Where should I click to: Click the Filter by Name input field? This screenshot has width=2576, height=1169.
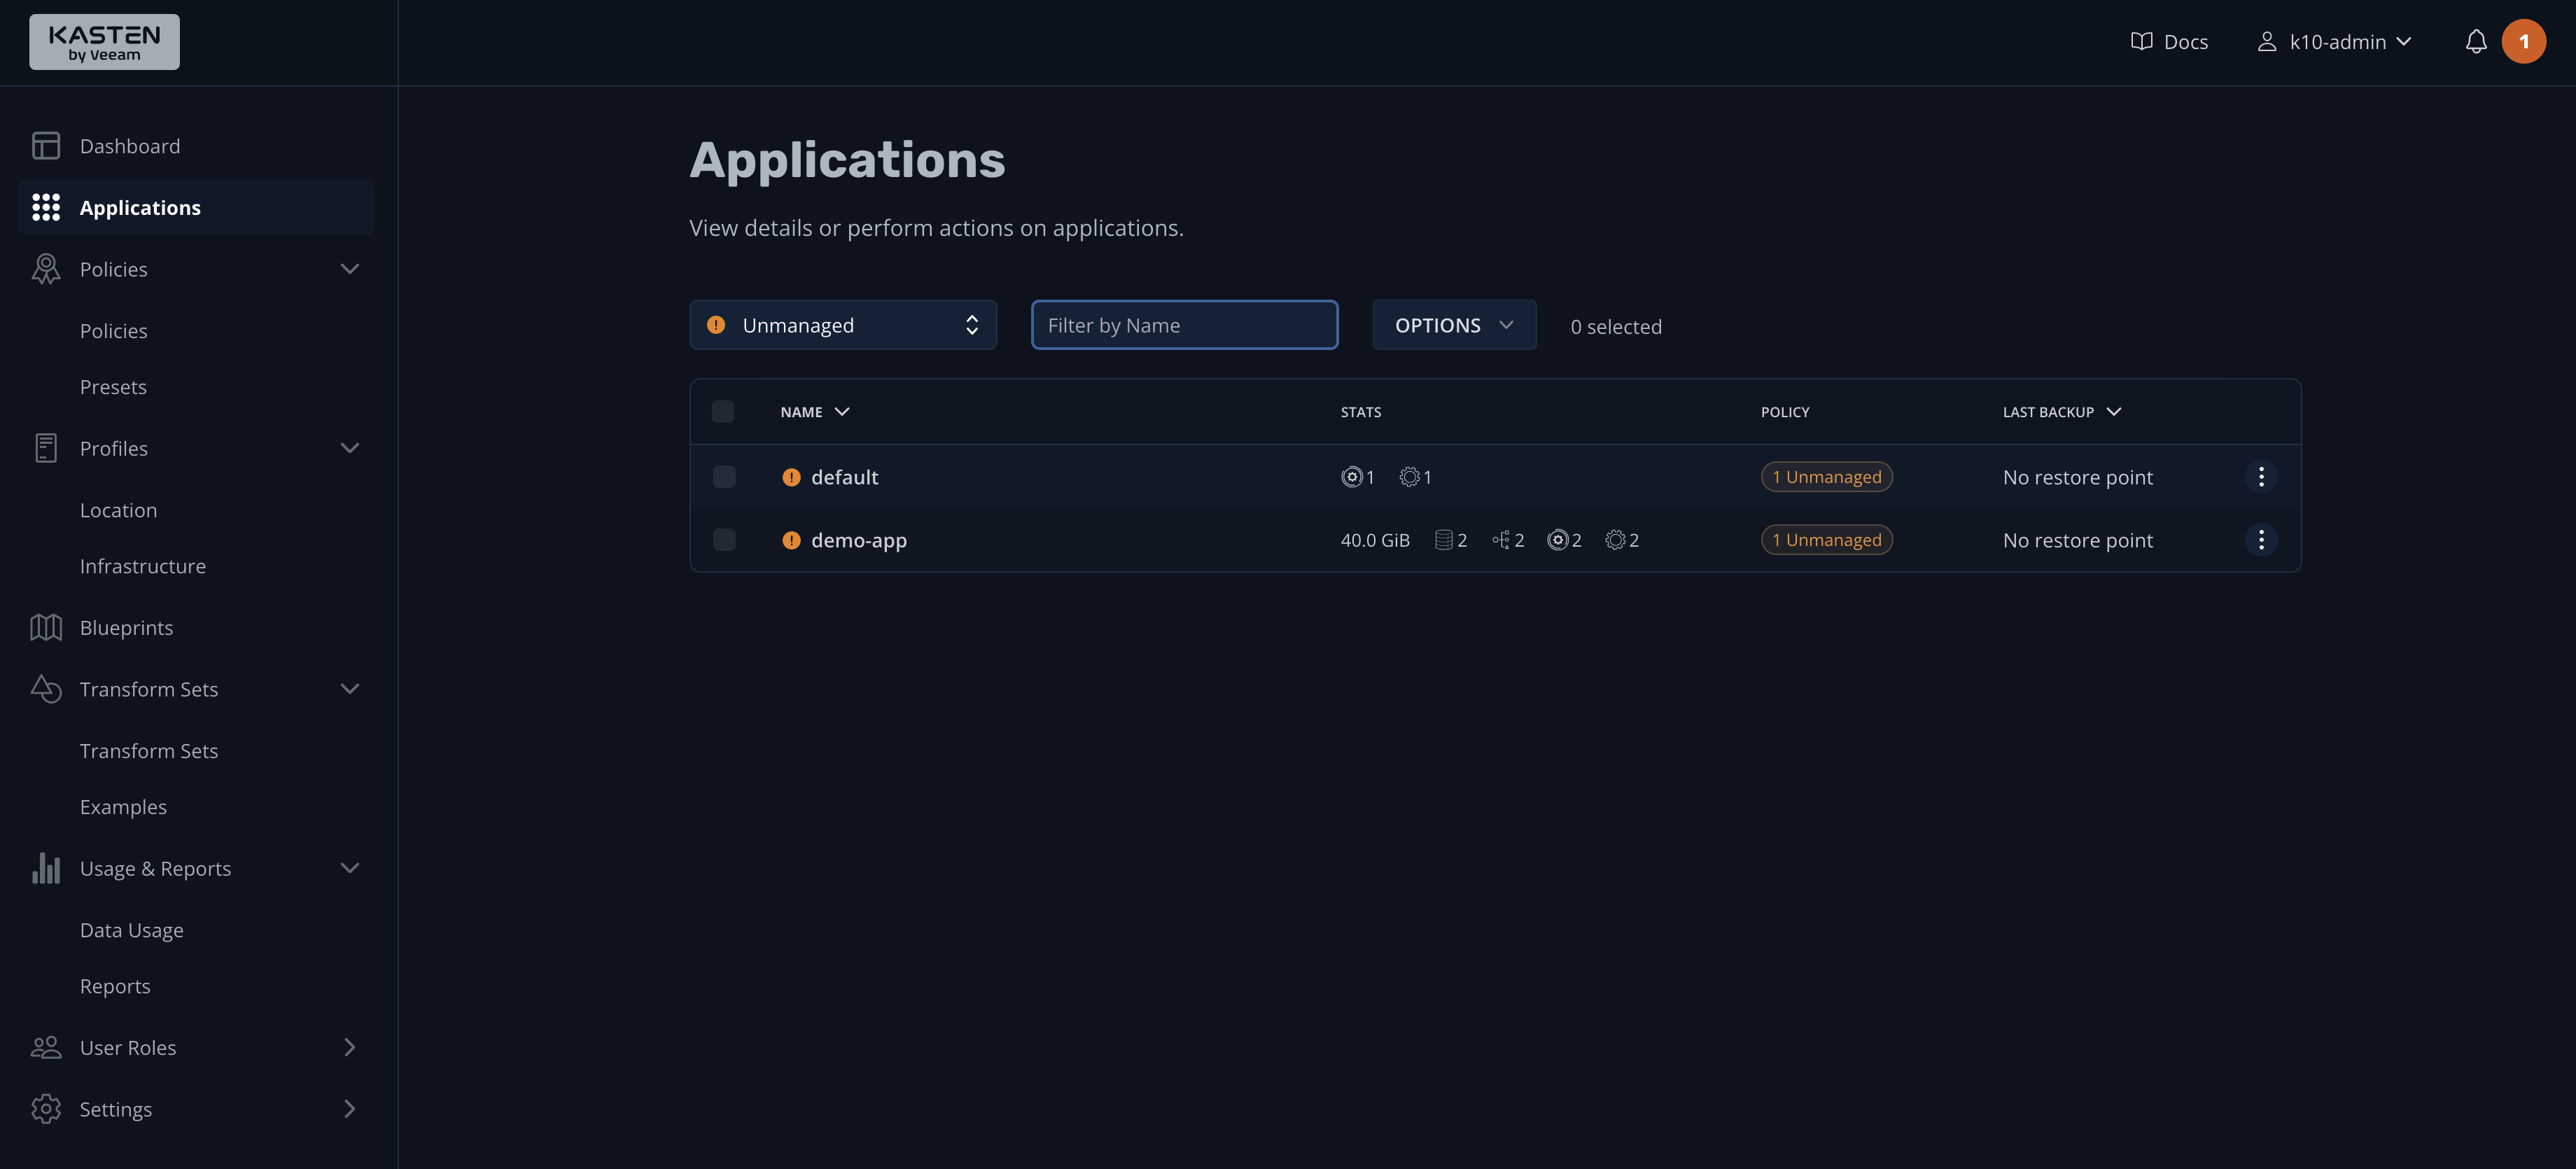point(1184,324)
